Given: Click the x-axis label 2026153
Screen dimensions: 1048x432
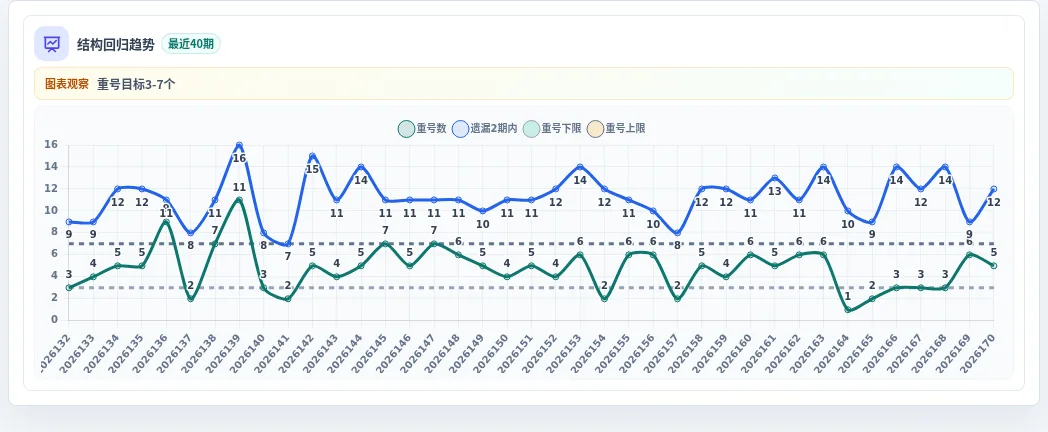Looking at the screenshot, I should (x=565, y=354).
